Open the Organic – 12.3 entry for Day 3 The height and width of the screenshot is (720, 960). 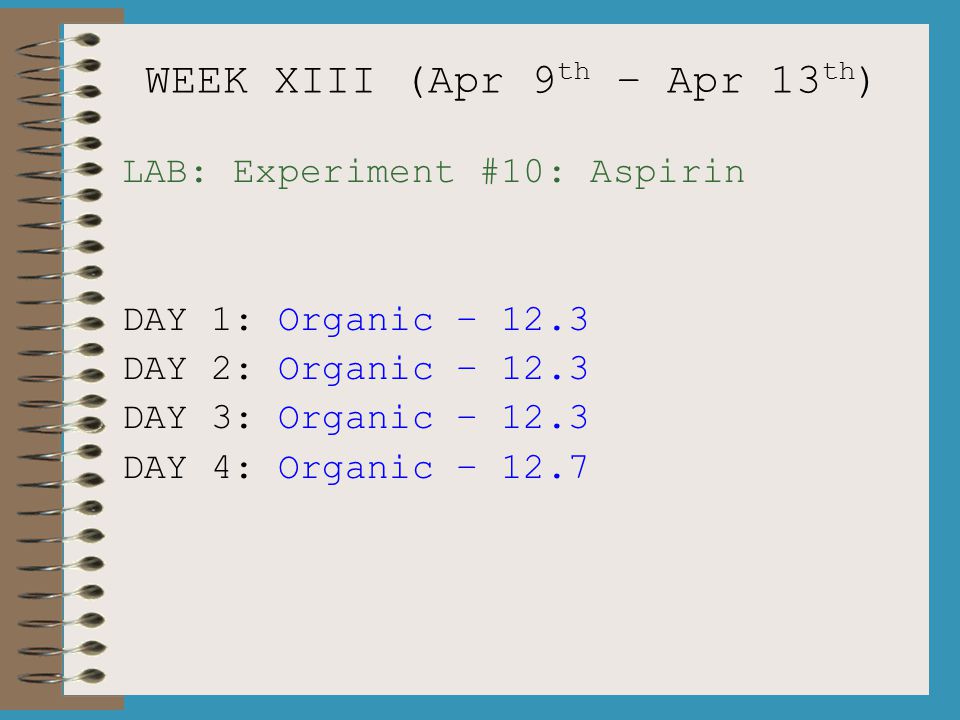(433, 418)
